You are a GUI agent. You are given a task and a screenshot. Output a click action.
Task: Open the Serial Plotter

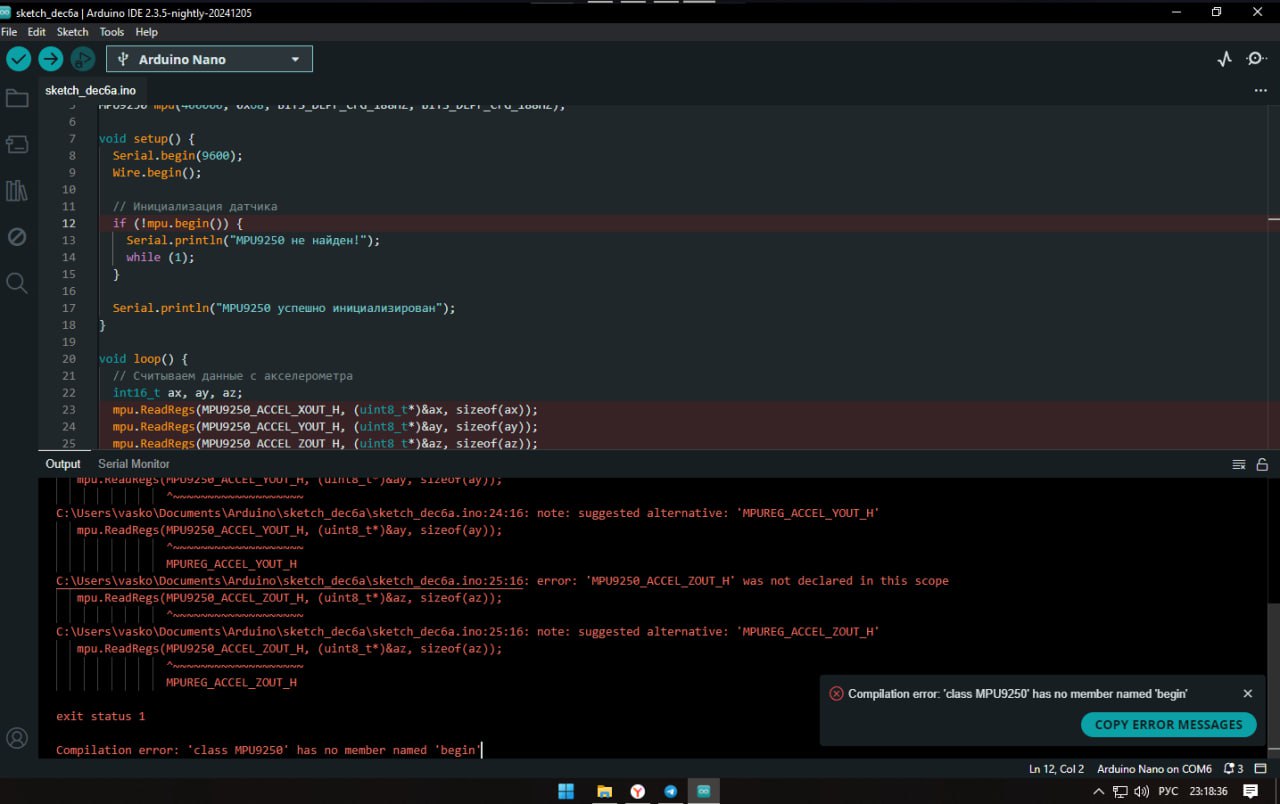point(1225,59)
